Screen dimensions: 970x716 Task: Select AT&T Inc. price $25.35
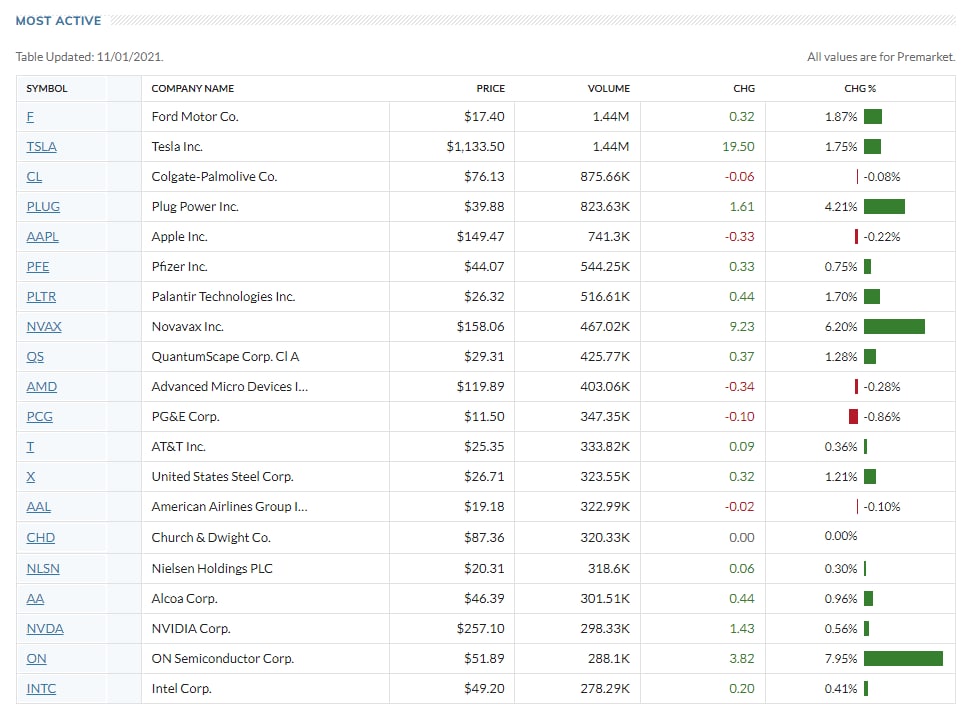click(484, 447)
